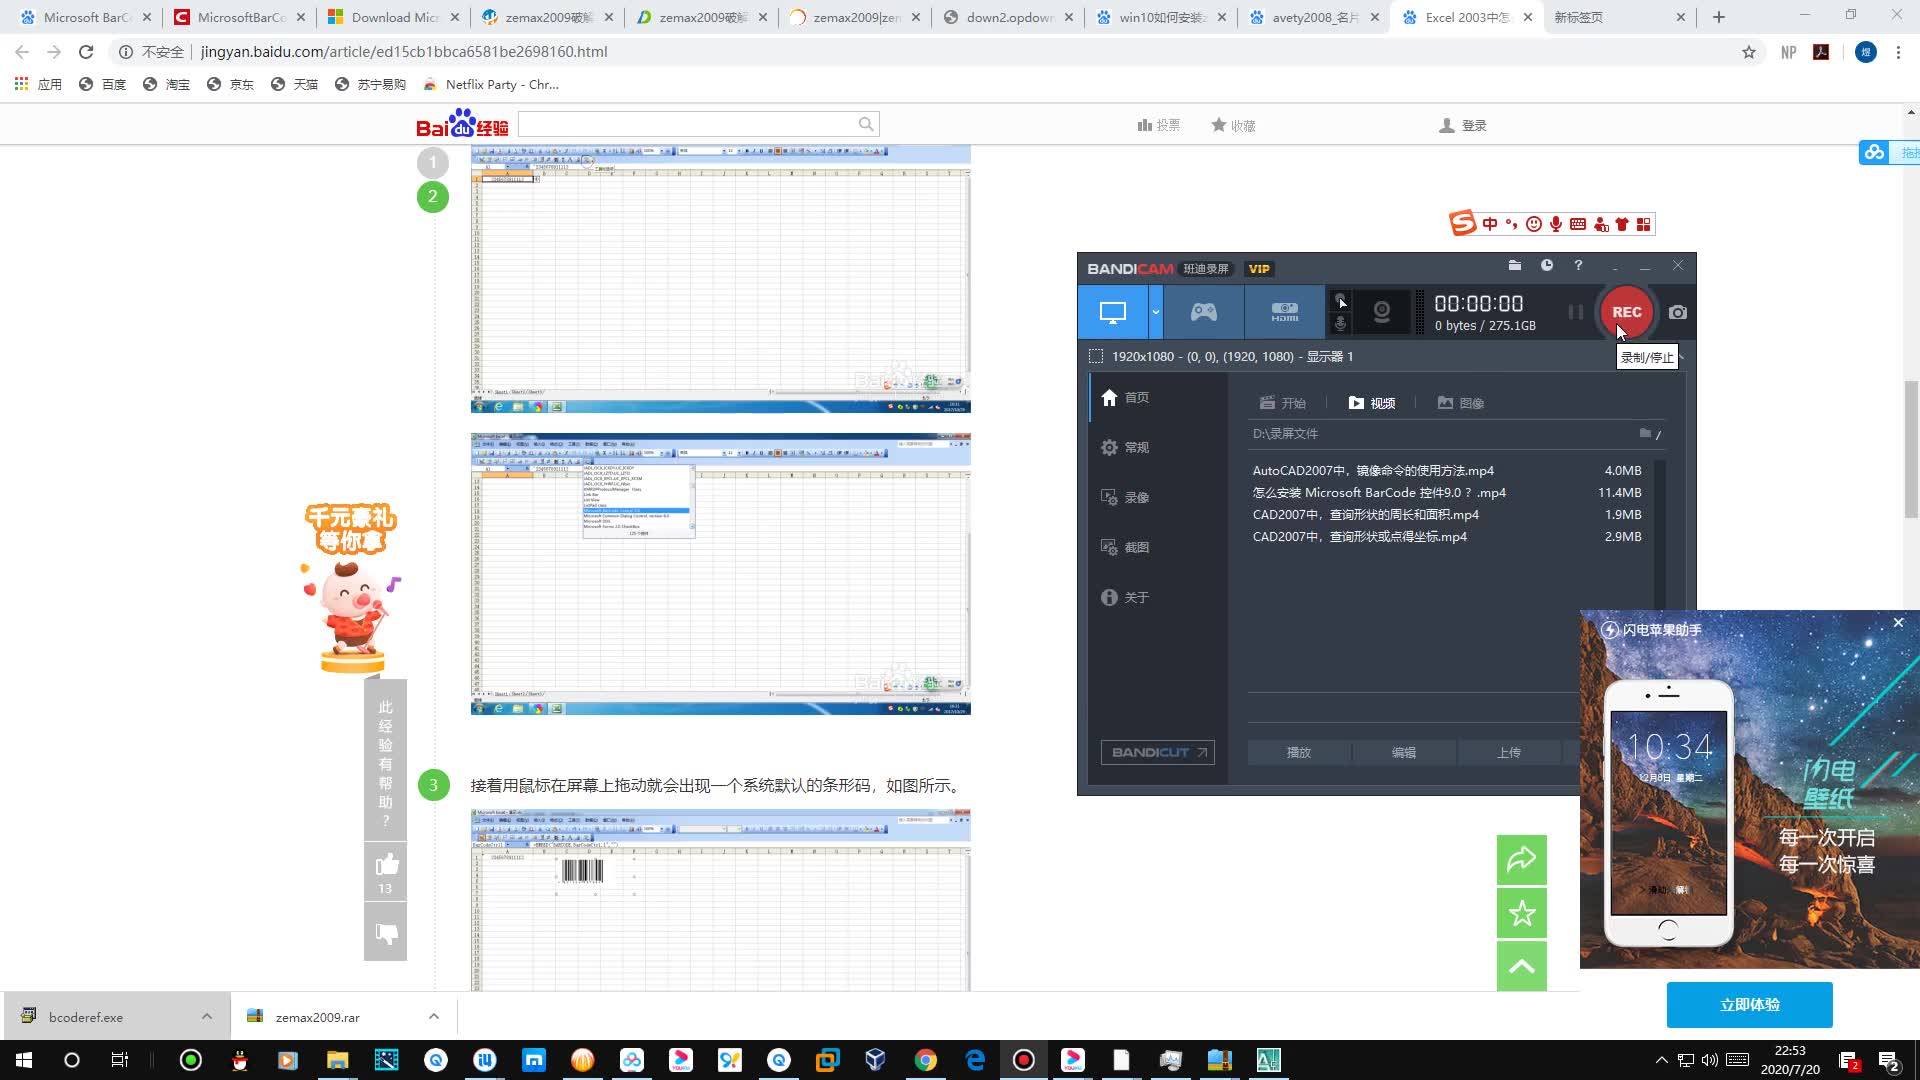The height and width of the screenshot is (1080, 1920).
Task: Click the 立即体验 button on the ad
Action: (1748, 1005)
